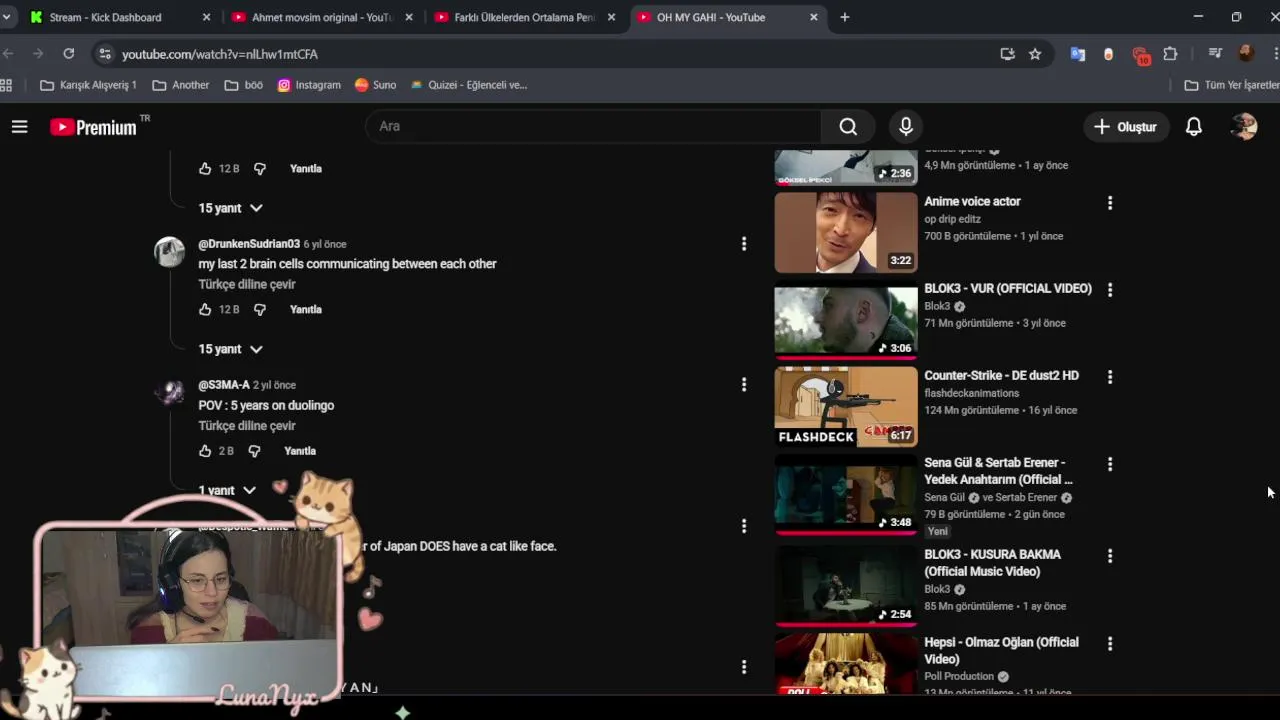
Task: Open the YouTube account avatar menu
Action: pos(1244,126)
